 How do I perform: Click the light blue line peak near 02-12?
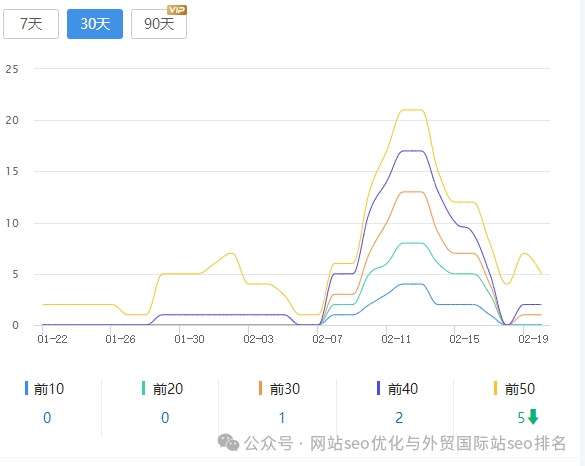click(x=412, y=284)
